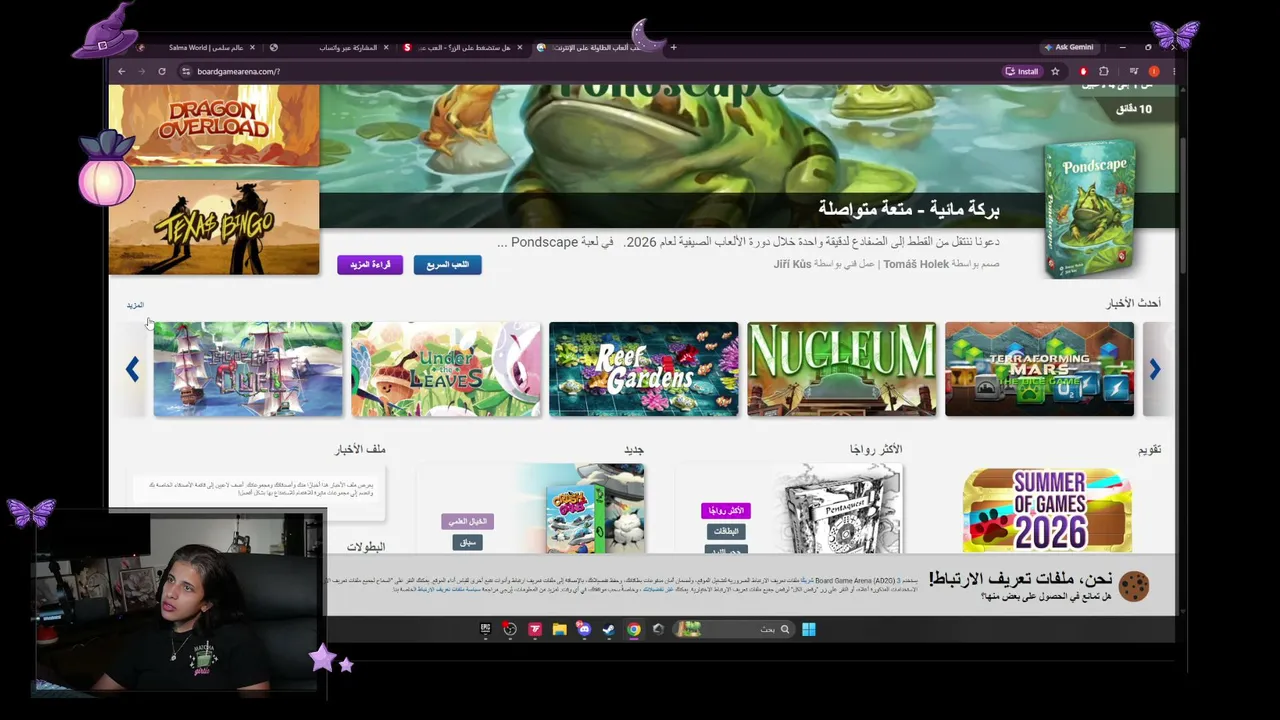1280x720 pixels.
Task: Show next games with the right carousel arrow
Action: point(1154,369)
